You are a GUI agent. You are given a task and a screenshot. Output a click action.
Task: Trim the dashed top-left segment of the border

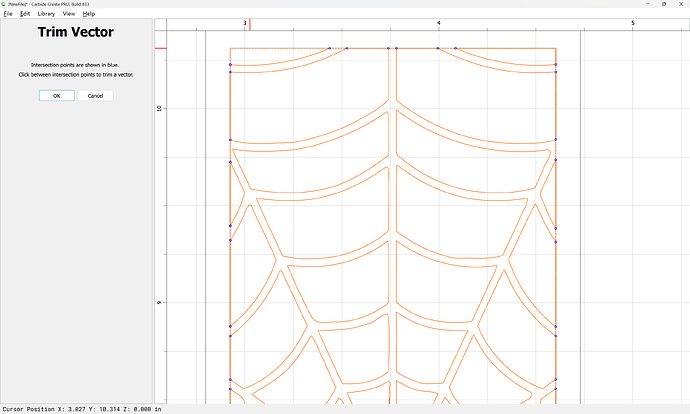[x=279, y=48]
